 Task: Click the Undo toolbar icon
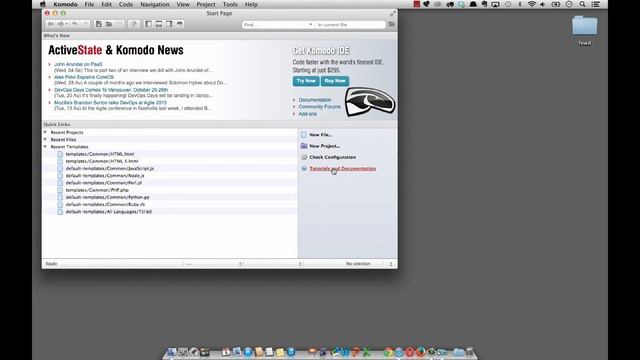[x=75, y=24]
